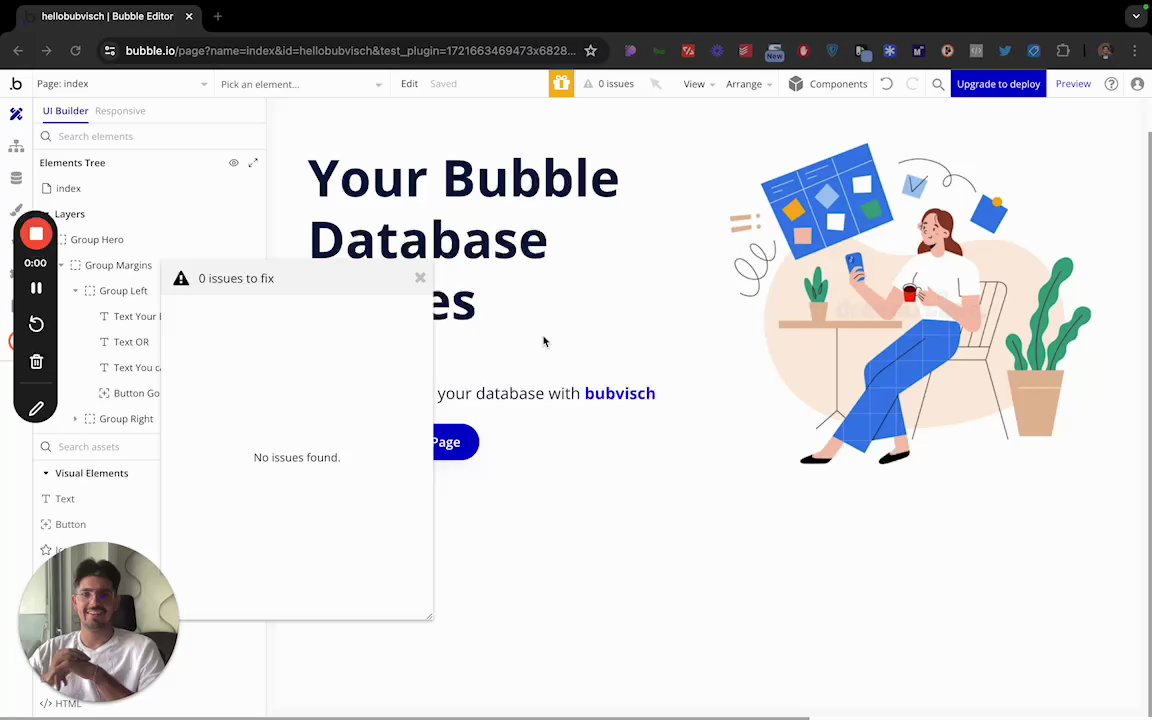
Task: Select Group Hero in elements tree
Action: point(97,240)
